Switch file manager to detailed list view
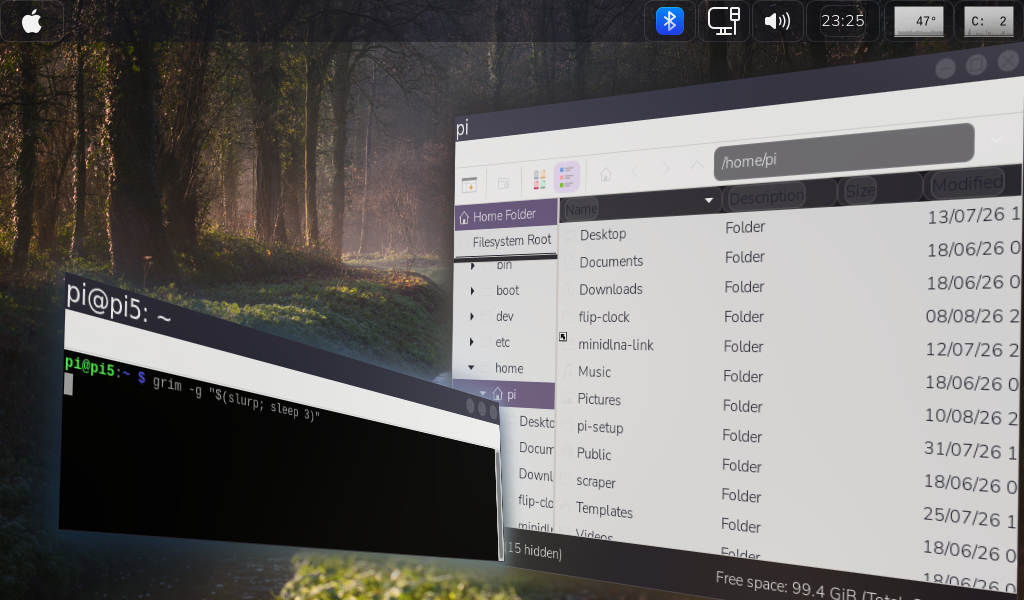This screenshot has height=600, width=1024. pos(566,177)
